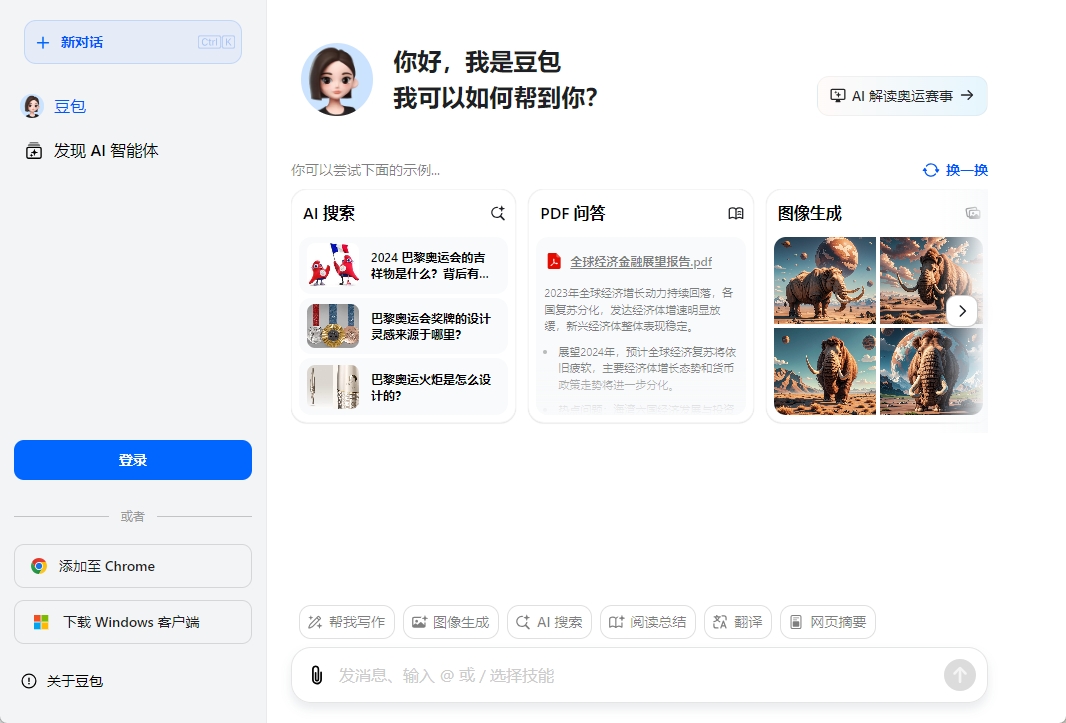Open AI 解读奥运赛事 banner

click(x=902, y=96)
